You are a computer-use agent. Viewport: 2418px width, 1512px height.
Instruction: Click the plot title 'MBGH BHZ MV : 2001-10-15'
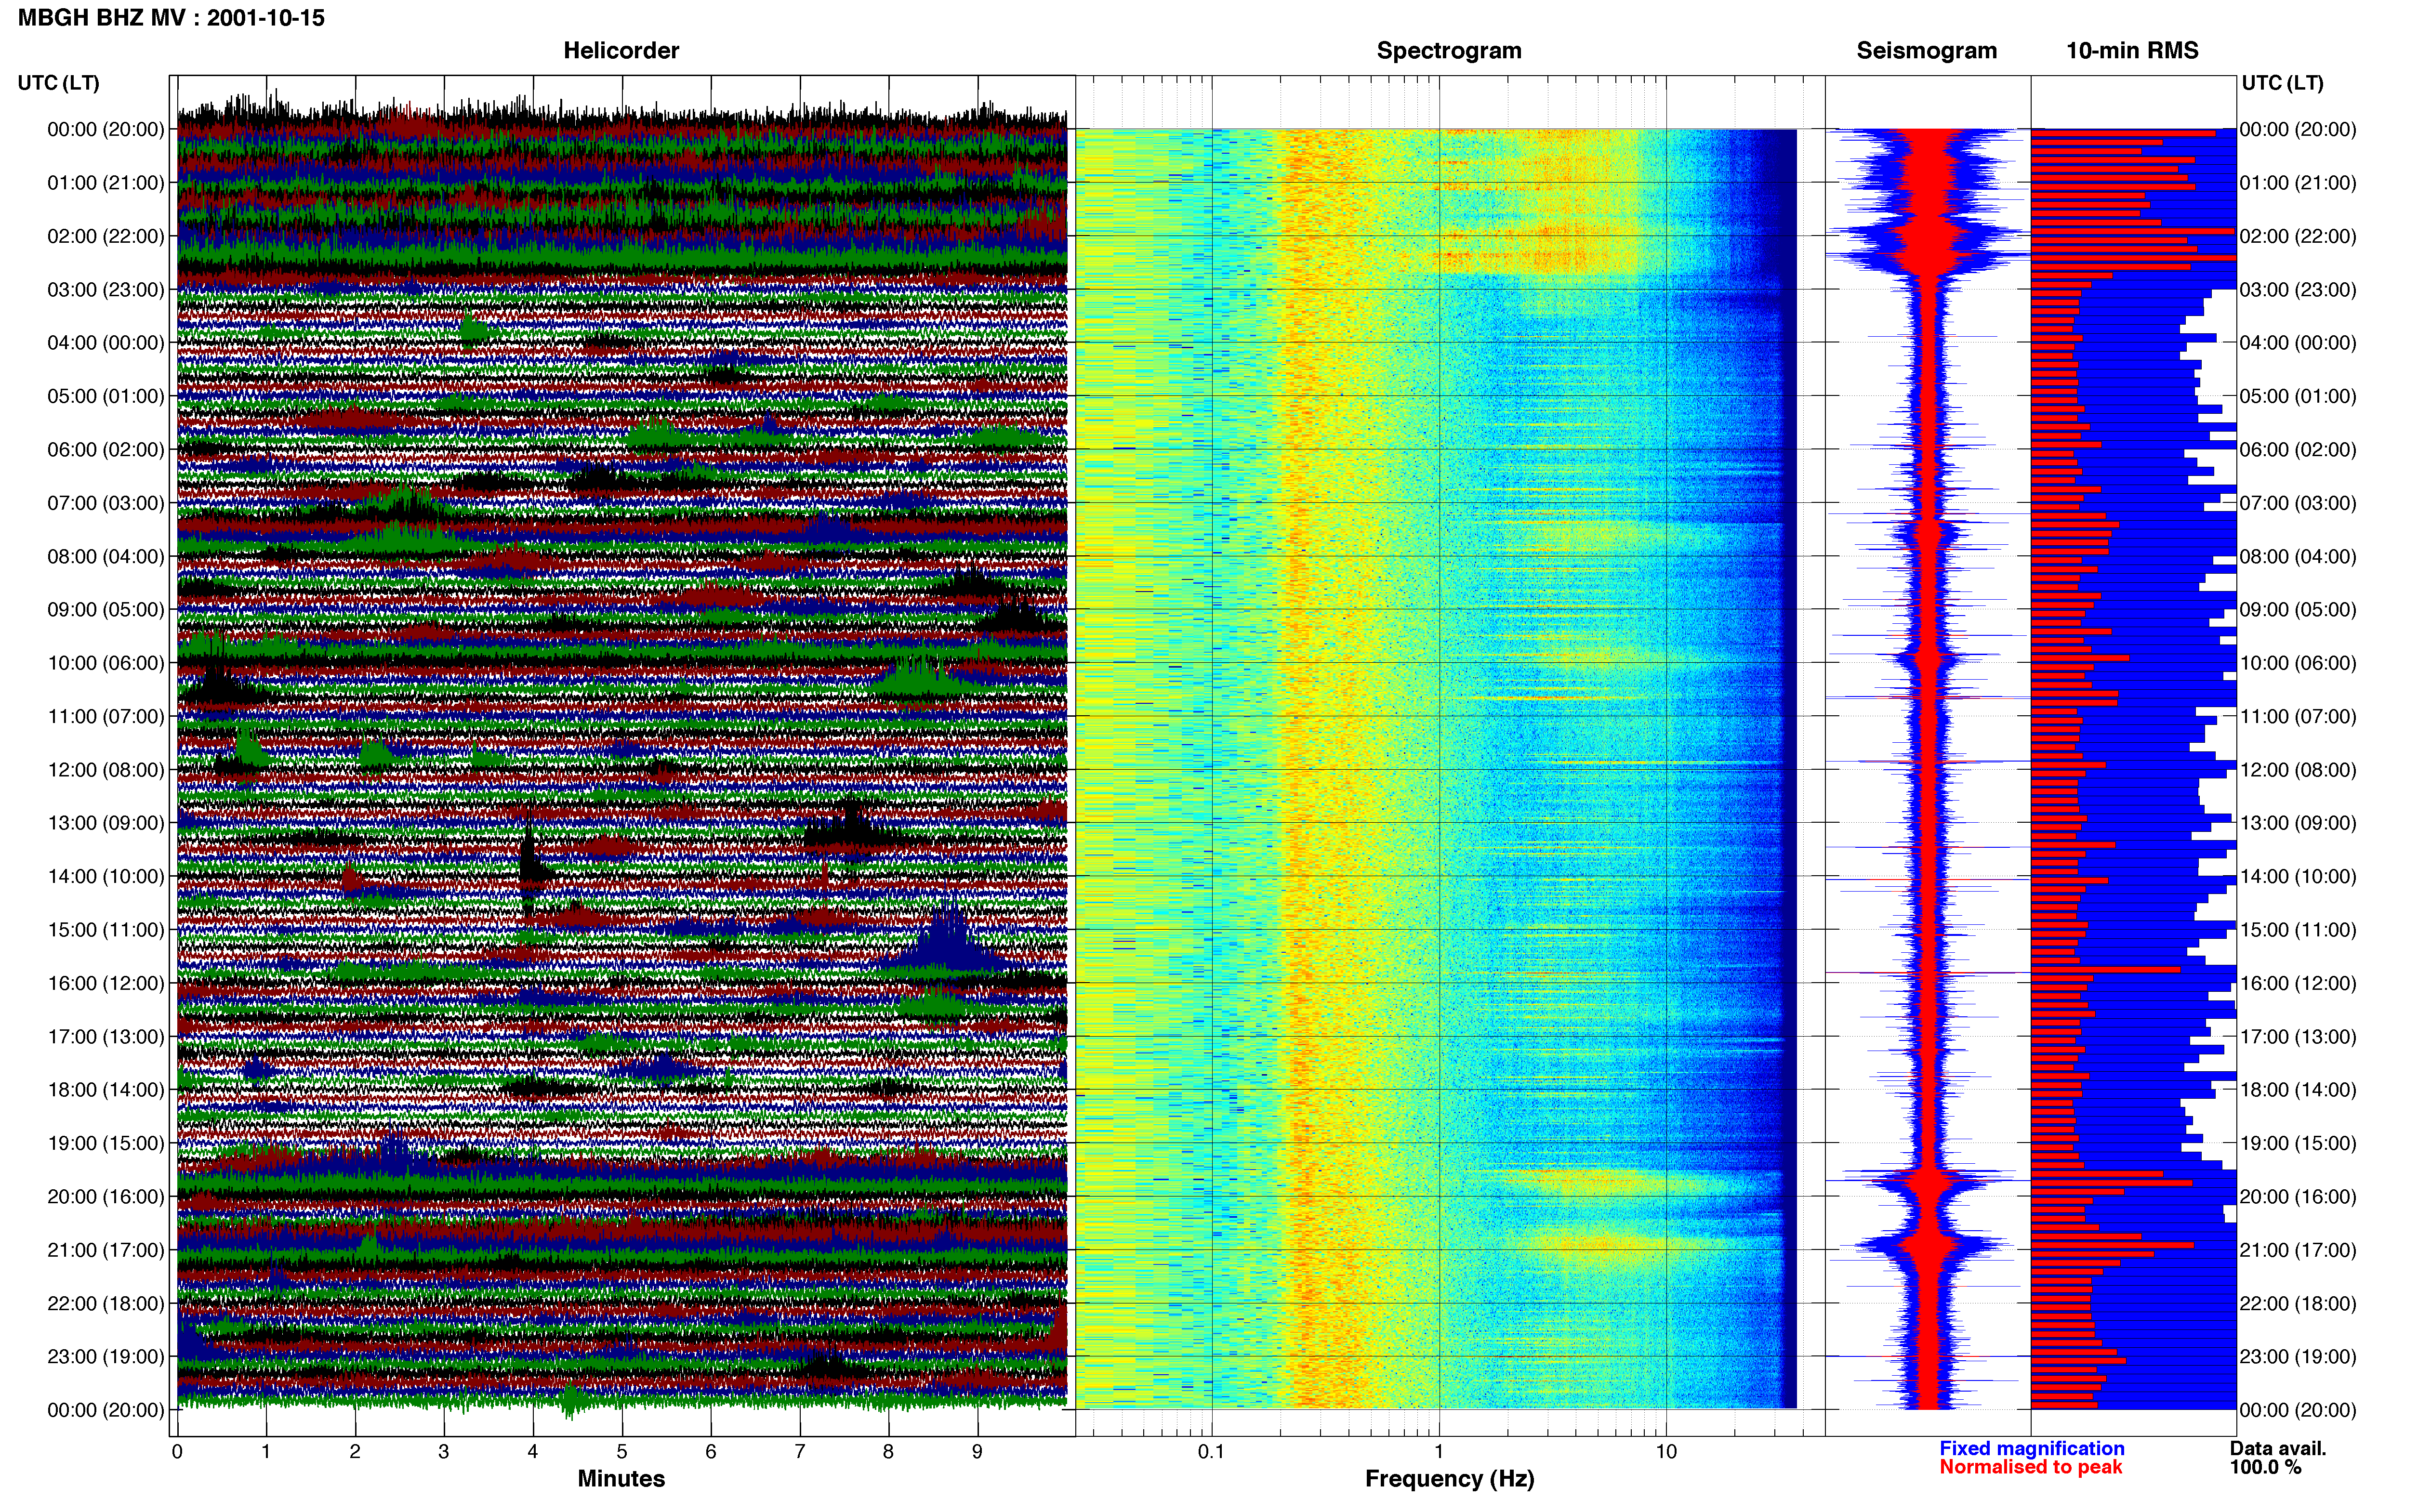pos(171,18)
